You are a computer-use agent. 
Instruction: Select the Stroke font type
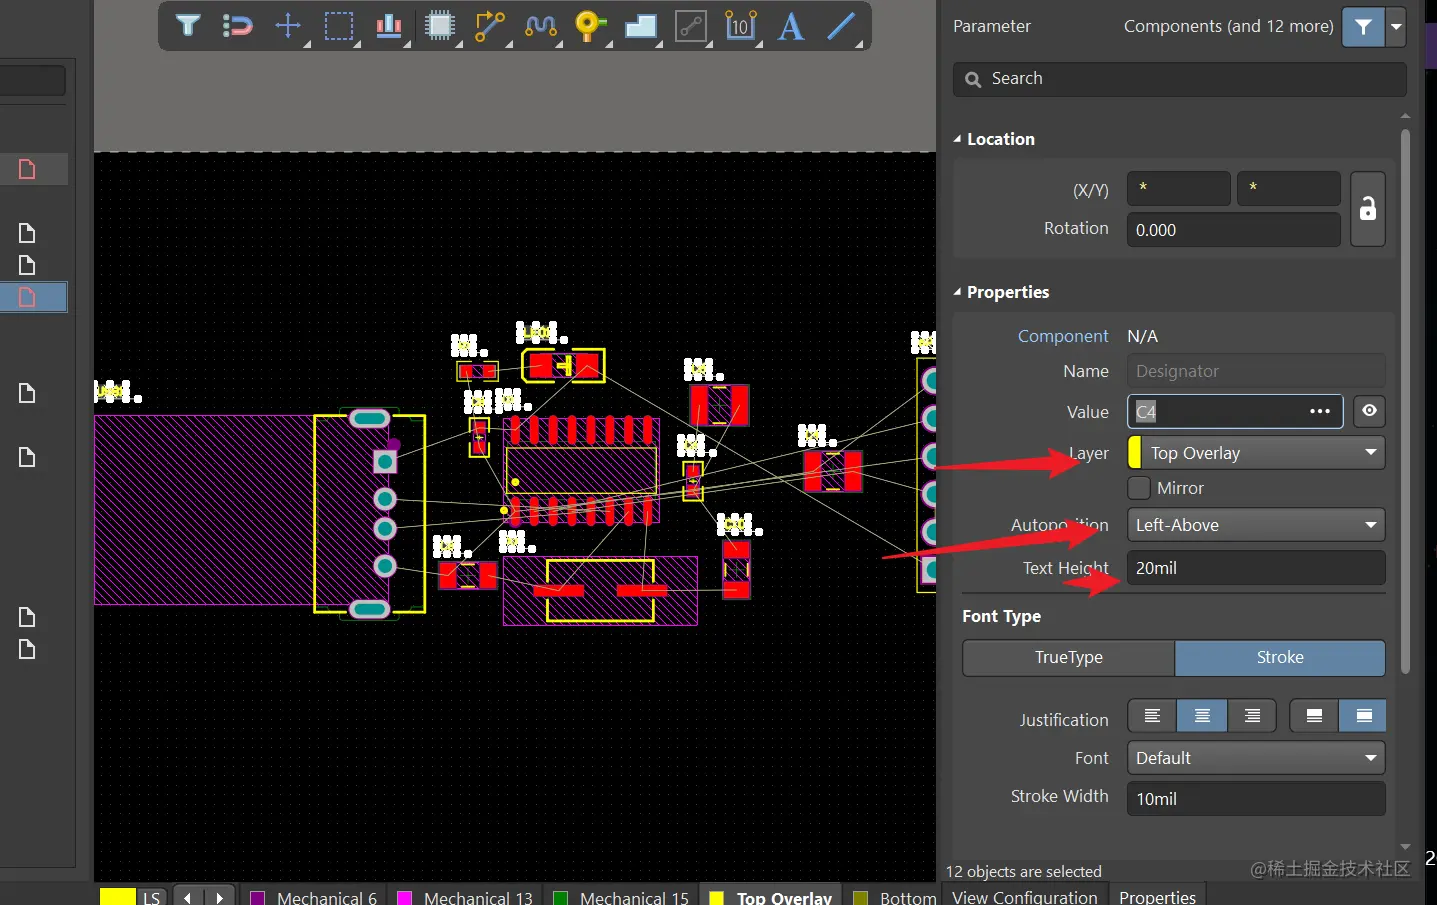pos(1280,657)
